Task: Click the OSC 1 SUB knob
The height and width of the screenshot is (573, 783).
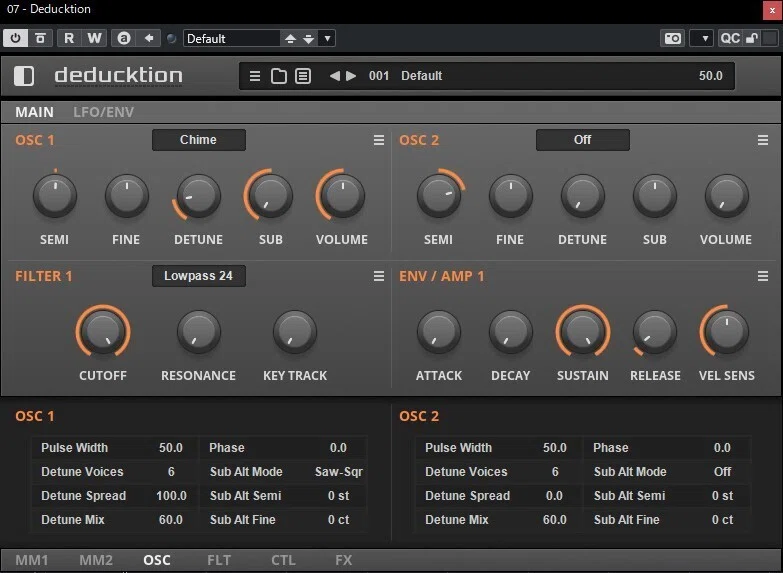Action: point(270,196)
